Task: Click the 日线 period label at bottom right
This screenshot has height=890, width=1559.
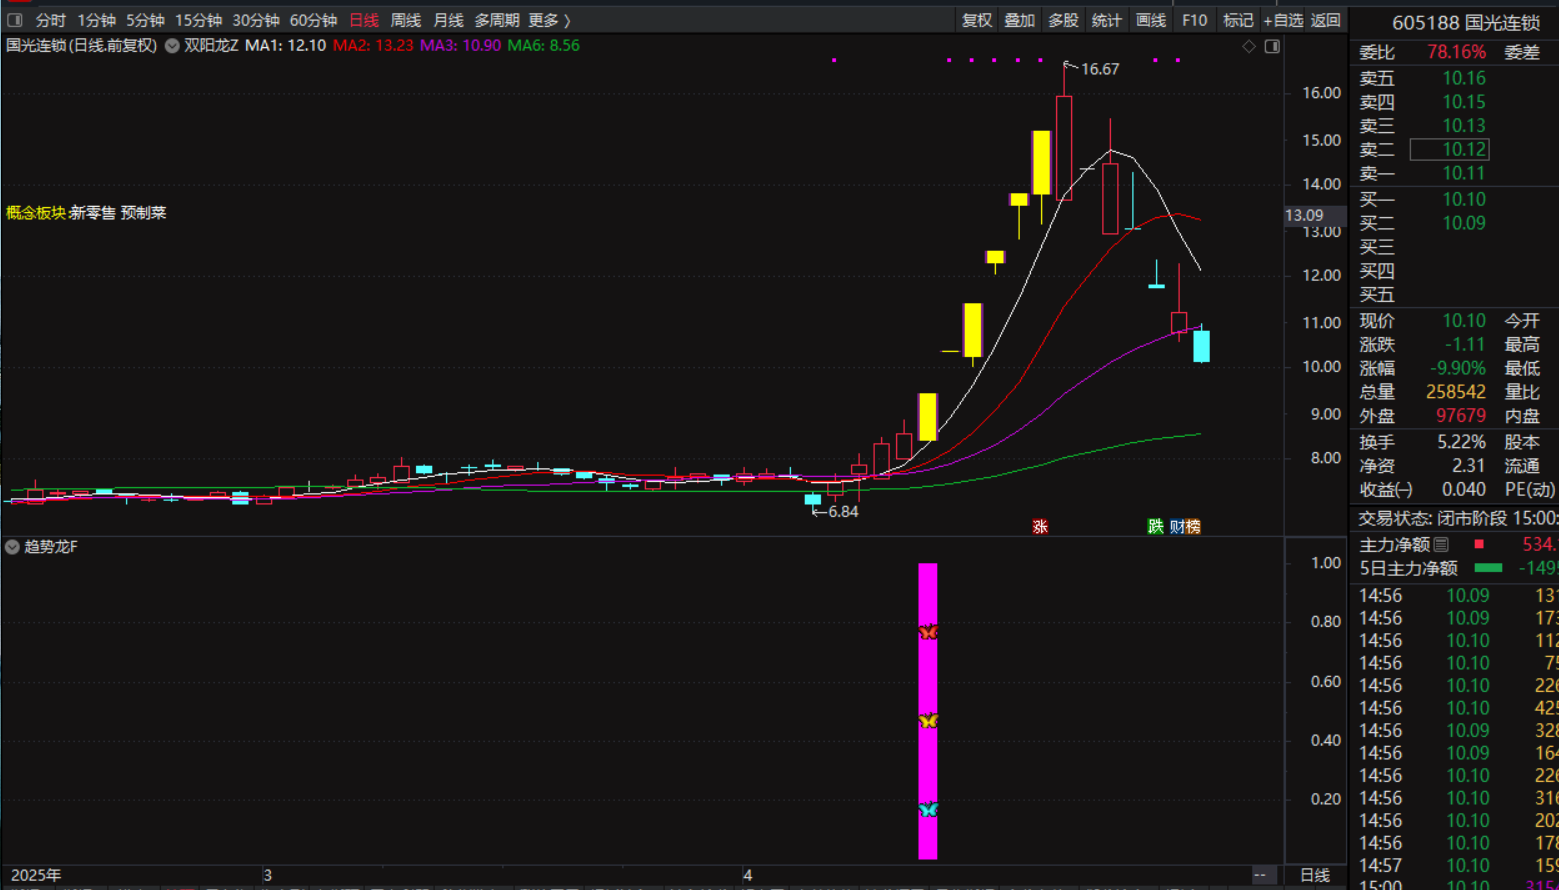Action: click(x=1314, y=875)
